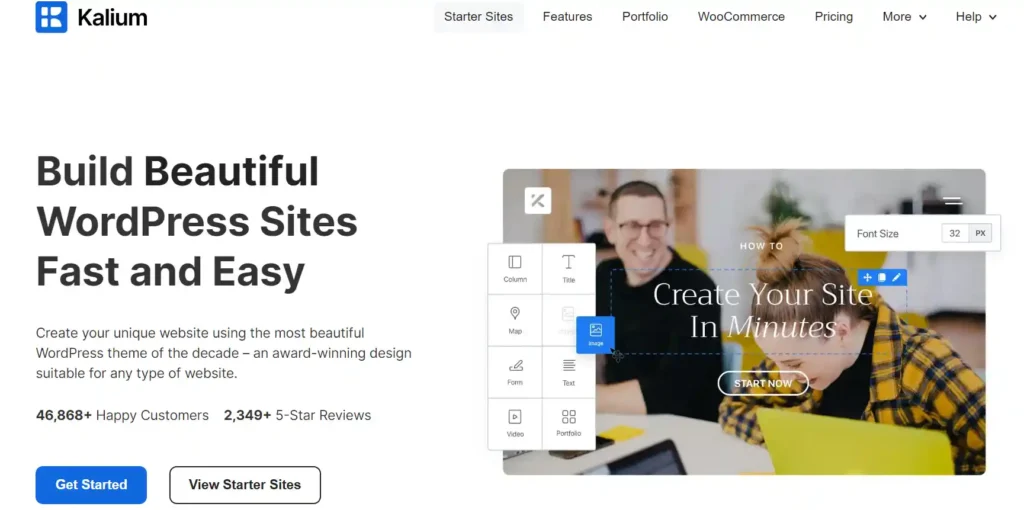The width and height of the screenshot is (1024, 510).
Task: Choose the Map element icon
Action: tap(515, 313)
